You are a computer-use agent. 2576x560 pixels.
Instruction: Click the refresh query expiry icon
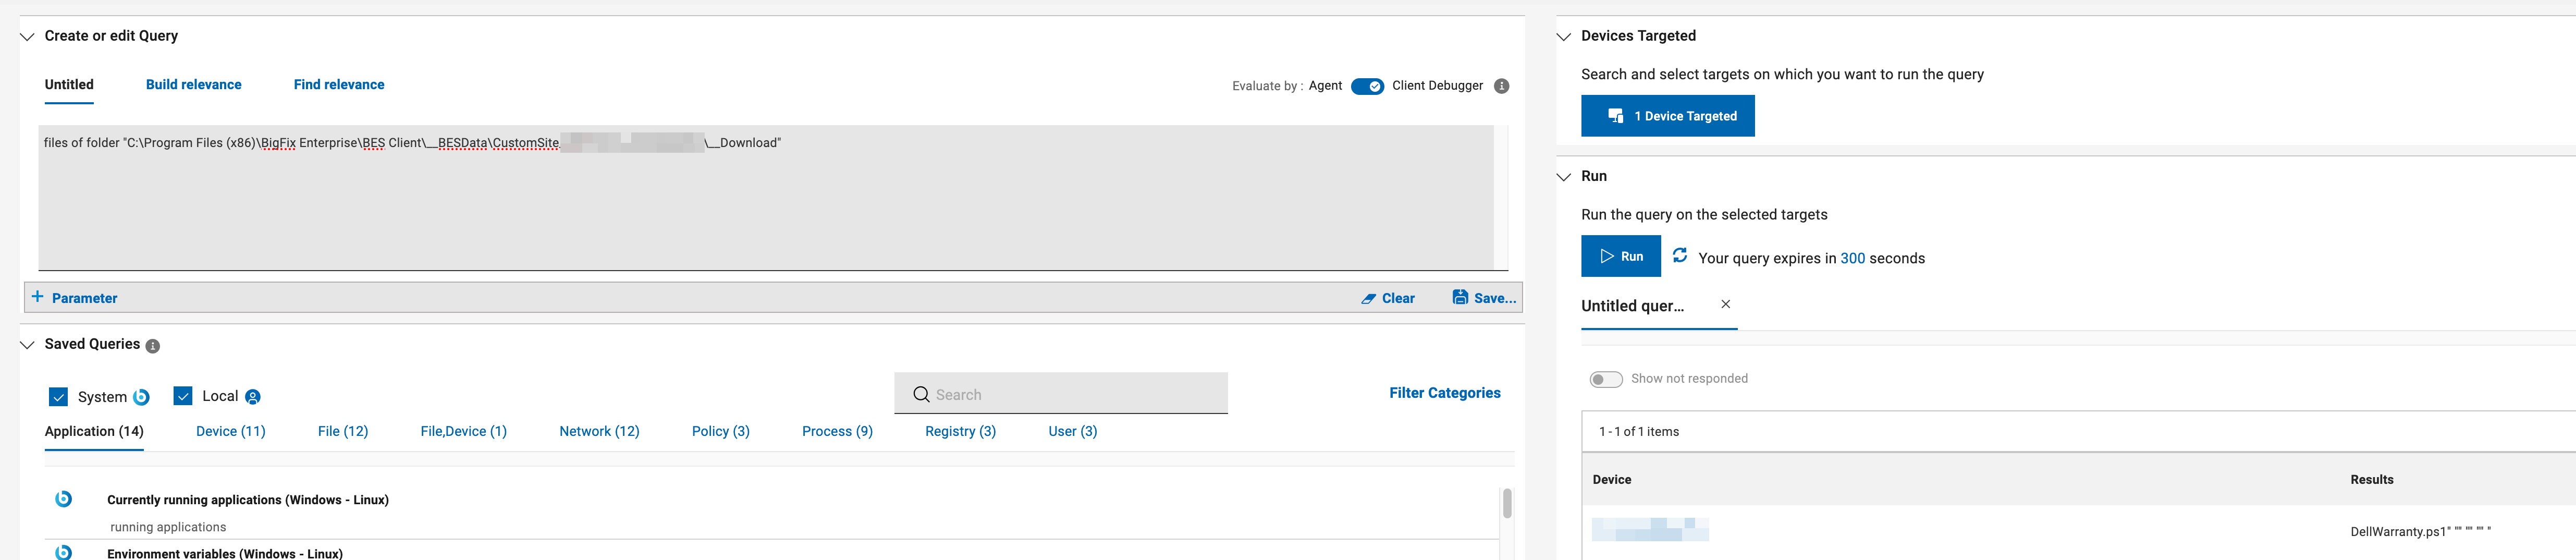(1680, 256)
